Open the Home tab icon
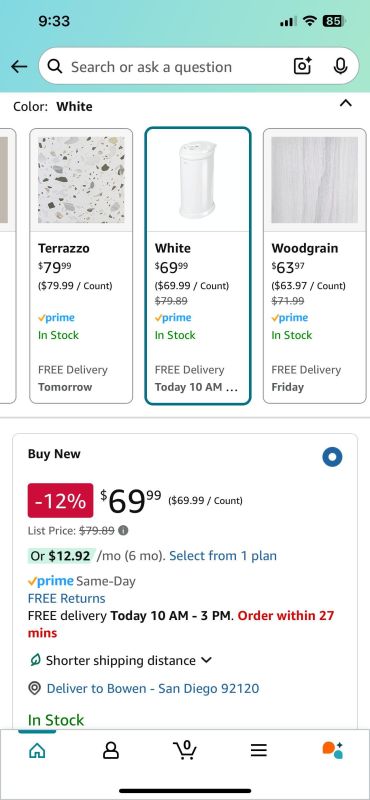The width and height of the screenshot is (370, 800). click(37, 750)
